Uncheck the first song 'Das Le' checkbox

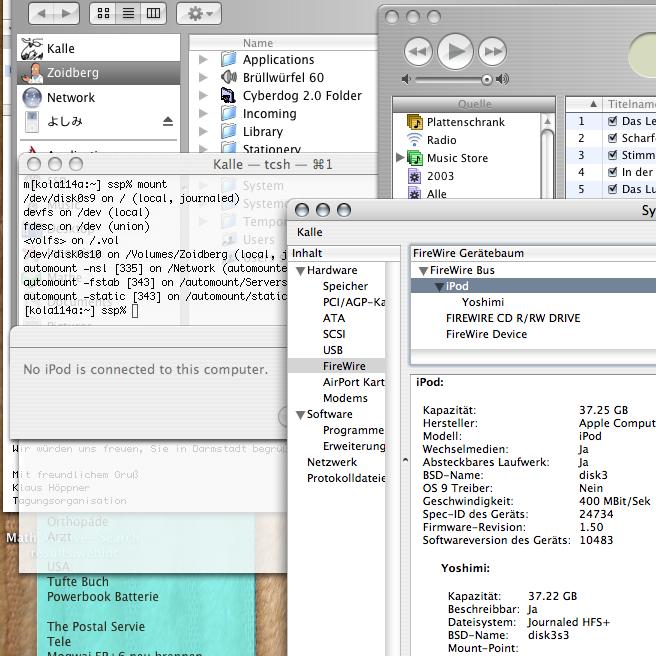612,121
